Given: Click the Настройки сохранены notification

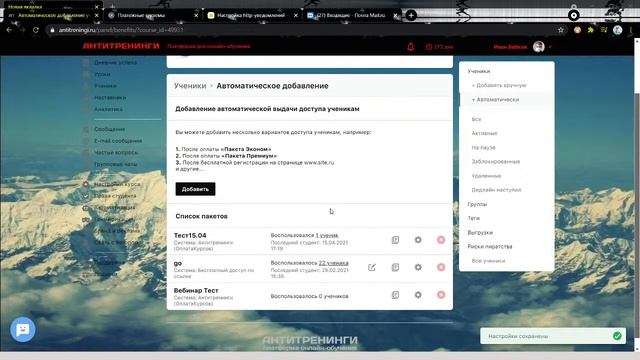Looking at the screenshot, I should (553, 336).
